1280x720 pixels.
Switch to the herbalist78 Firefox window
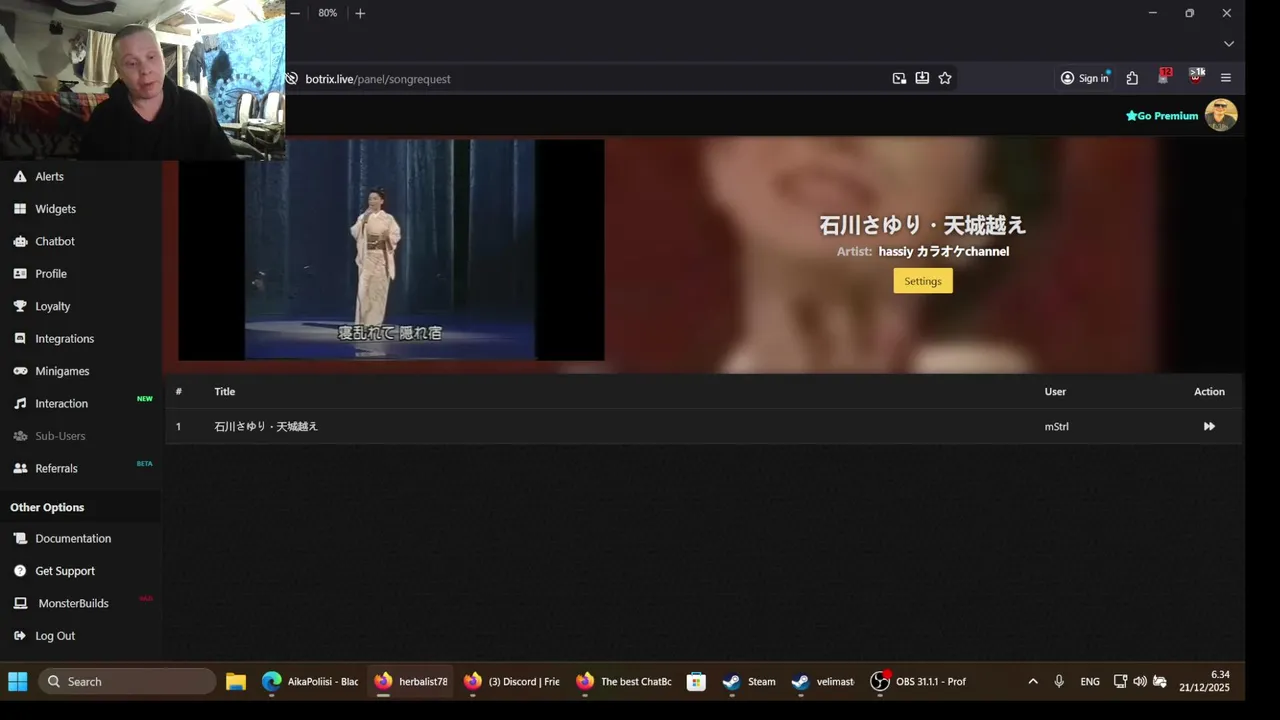point(412,682)
